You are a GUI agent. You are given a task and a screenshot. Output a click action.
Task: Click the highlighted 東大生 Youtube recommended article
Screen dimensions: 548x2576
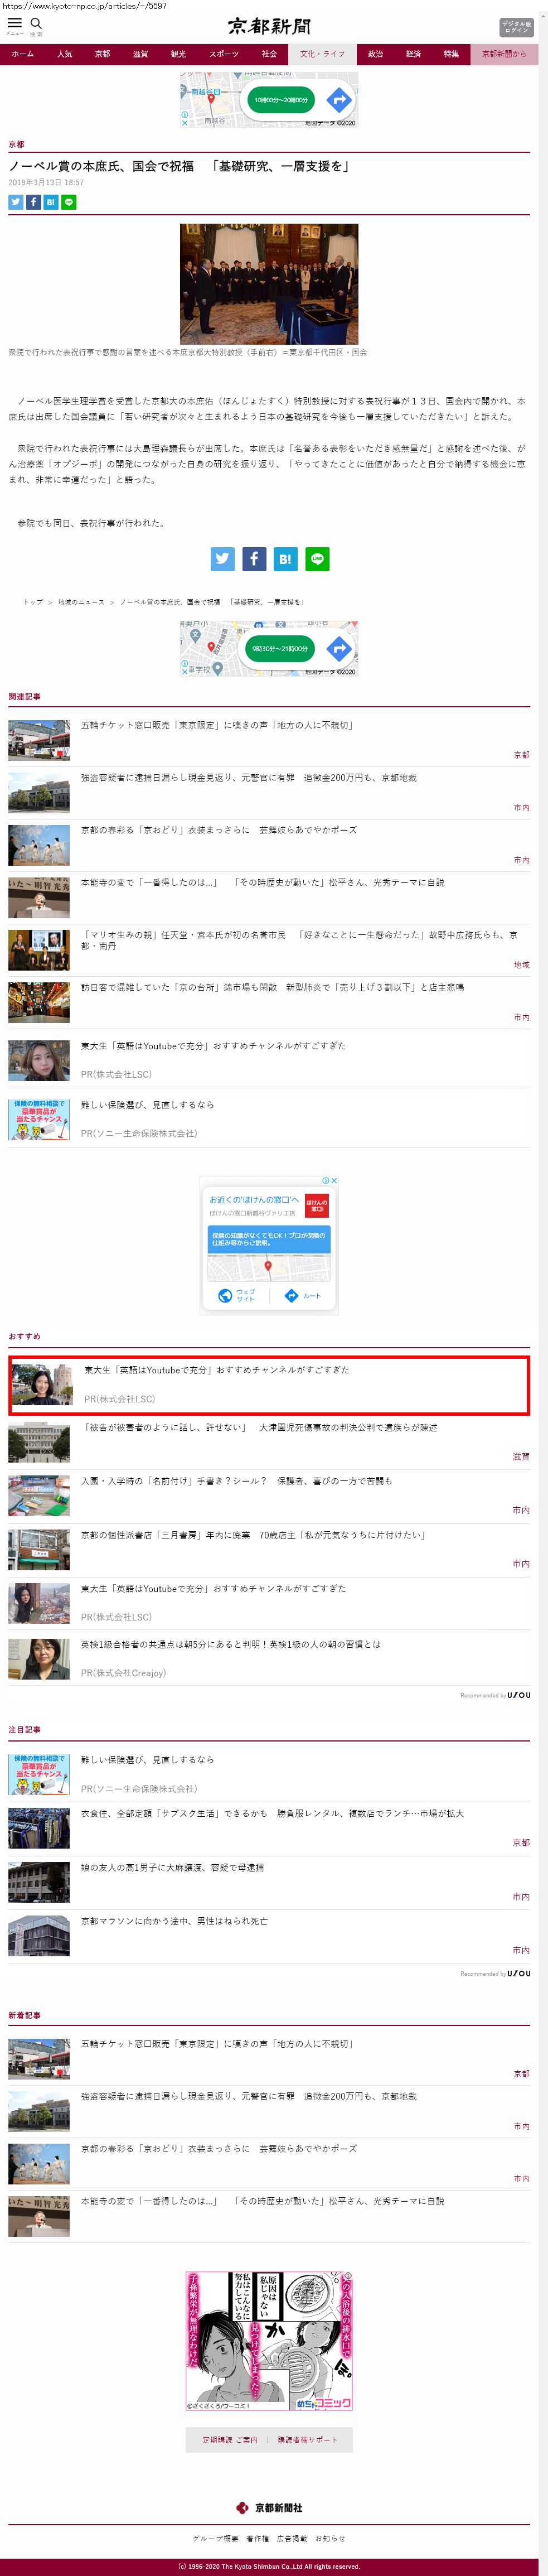pyautogui.click(x=269, y=1385)
